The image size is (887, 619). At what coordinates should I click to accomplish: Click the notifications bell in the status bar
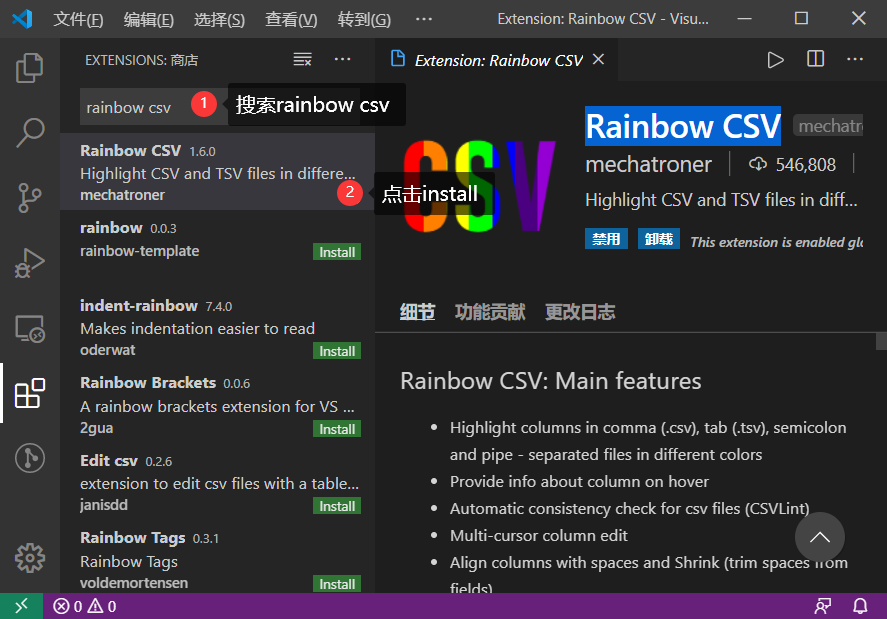(860, 605)
